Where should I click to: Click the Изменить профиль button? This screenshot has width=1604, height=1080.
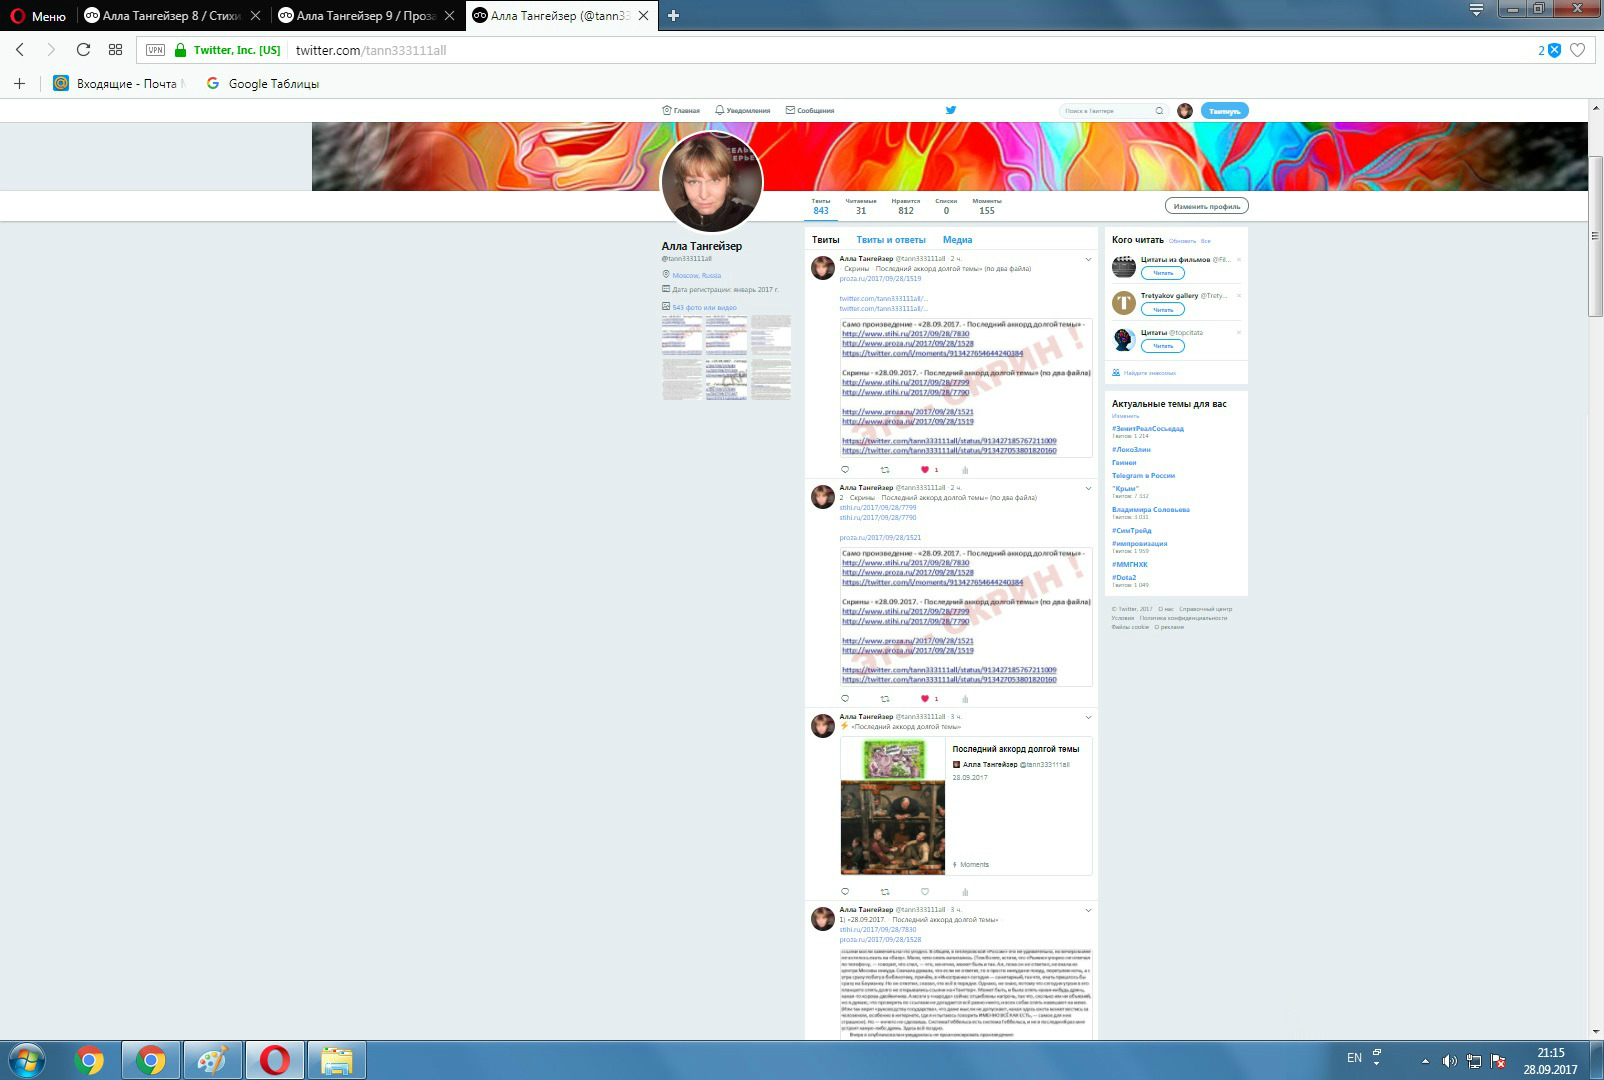(x=1207, y=206)
